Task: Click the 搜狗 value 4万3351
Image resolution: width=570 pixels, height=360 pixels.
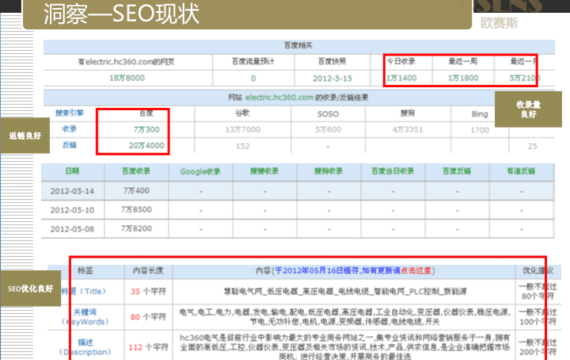Action: [408, 129]
